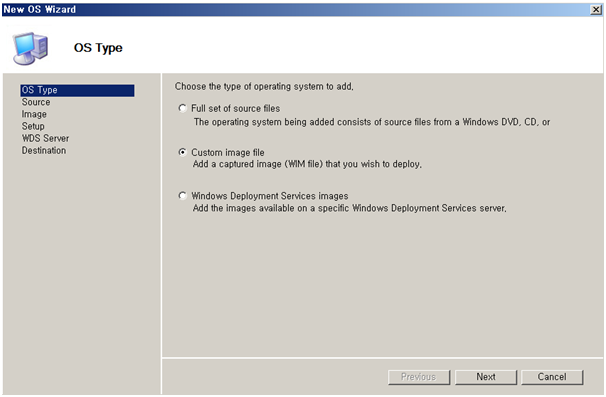Click the OS Type page heading

click(98, 48)
